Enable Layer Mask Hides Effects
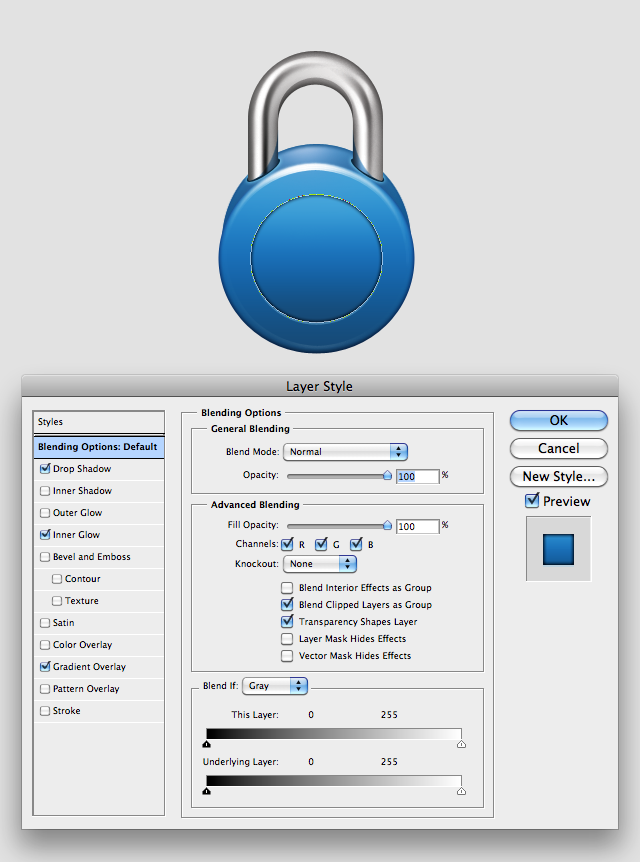This screenshot has height=862, width=640. pyautogui.click(x=287, y=639)
